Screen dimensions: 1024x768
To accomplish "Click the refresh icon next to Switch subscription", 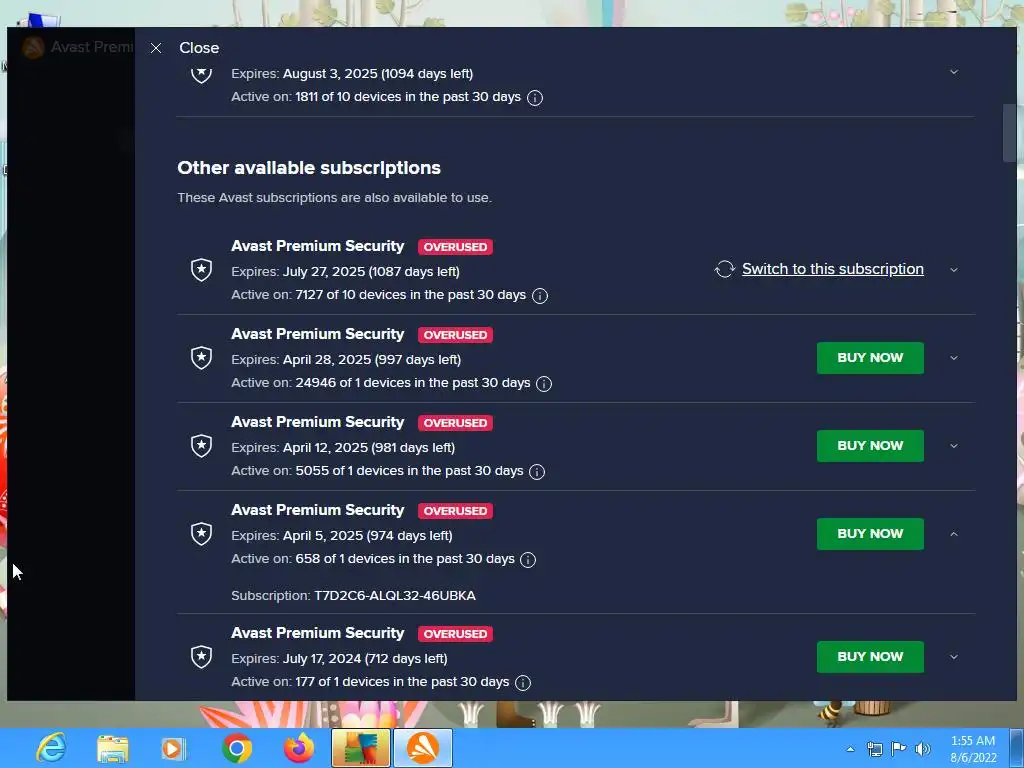I will tap(724, 269).
